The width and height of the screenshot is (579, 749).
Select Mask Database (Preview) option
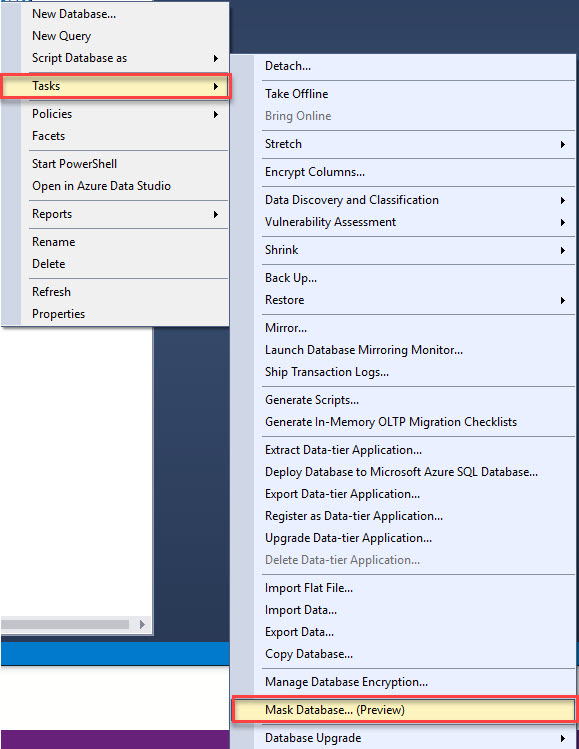(x=404, y=710)
